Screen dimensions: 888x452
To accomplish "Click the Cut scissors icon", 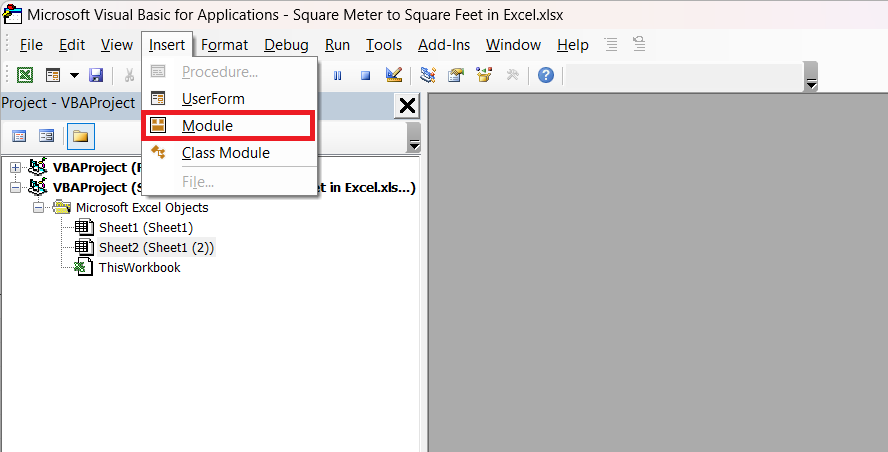I will [130, 75].
